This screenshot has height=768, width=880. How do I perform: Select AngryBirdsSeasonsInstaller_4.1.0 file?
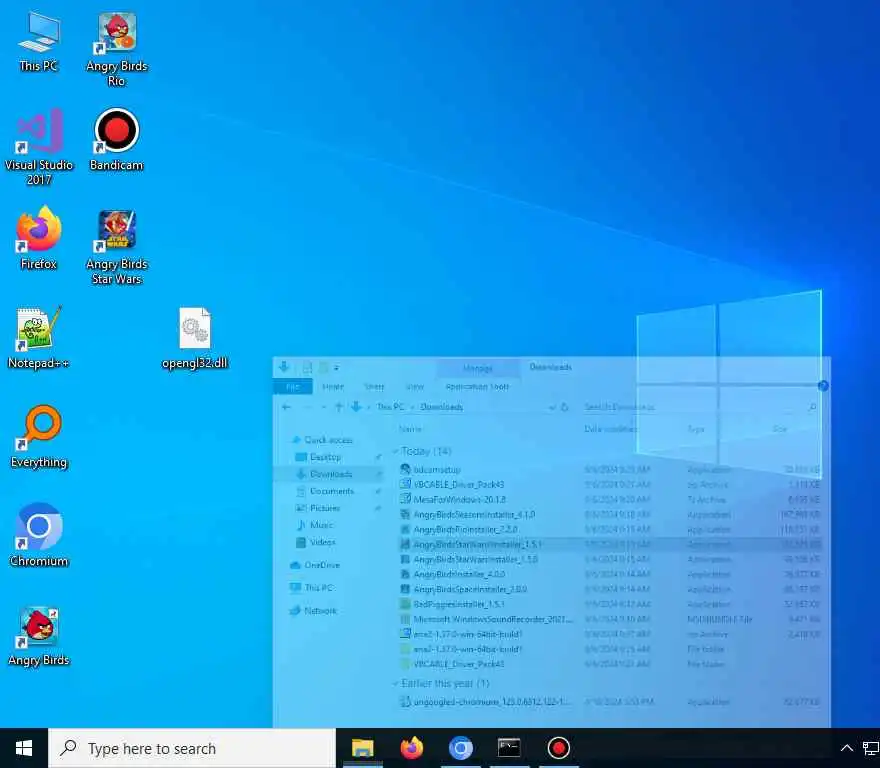pos(609,514)
